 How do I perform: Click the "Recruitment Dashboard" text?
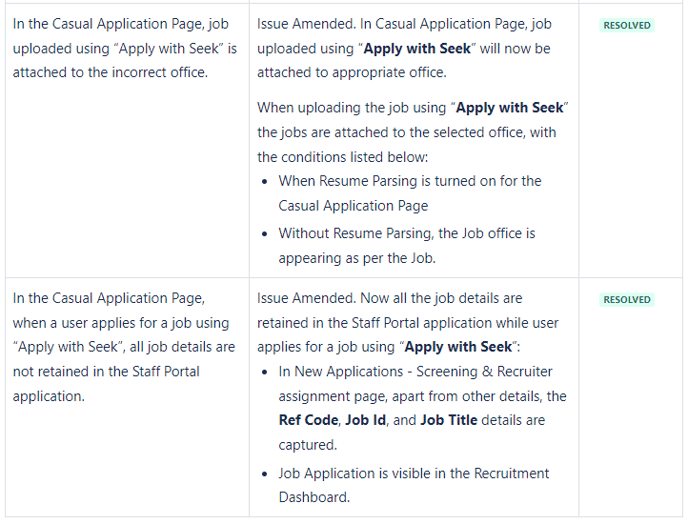(413, 485)
